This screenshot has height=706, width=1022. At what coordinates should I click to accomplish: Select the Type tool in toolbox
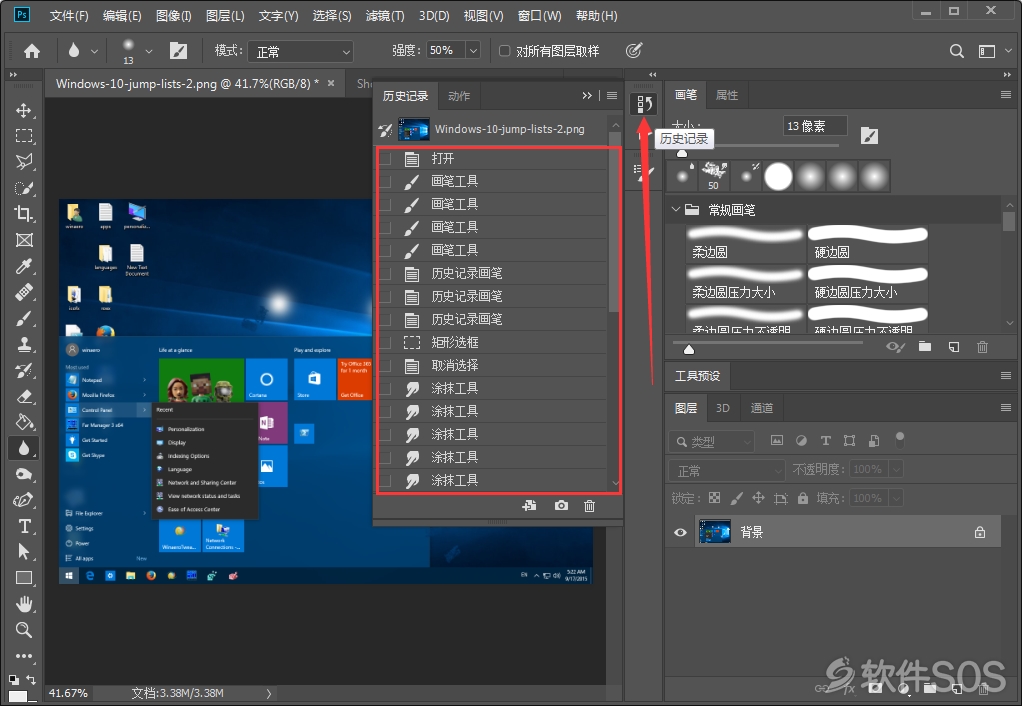click(24, 526)
